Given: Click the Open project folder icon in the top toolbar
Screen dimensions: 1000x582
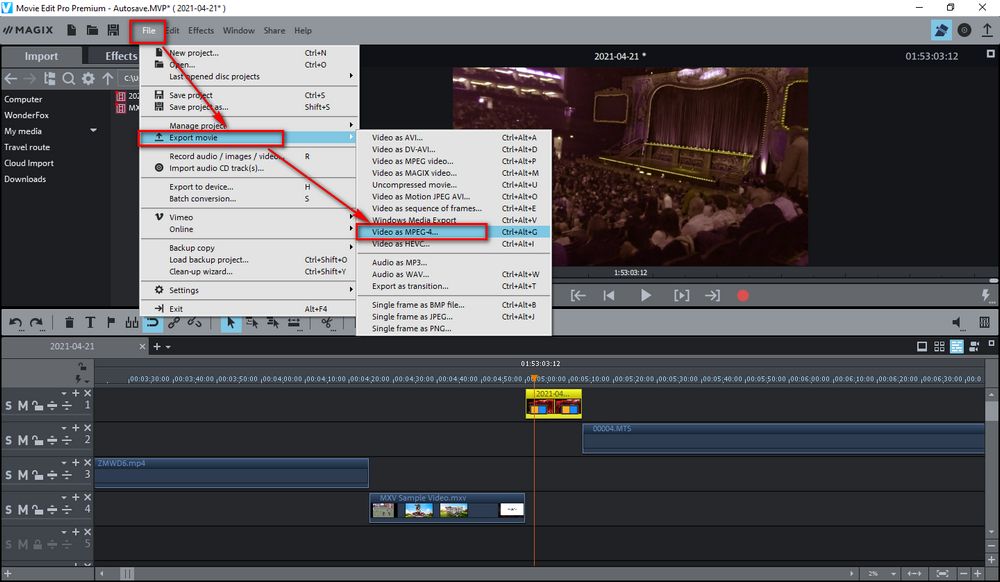Looking at the screenshot, I should pos(92,30).
